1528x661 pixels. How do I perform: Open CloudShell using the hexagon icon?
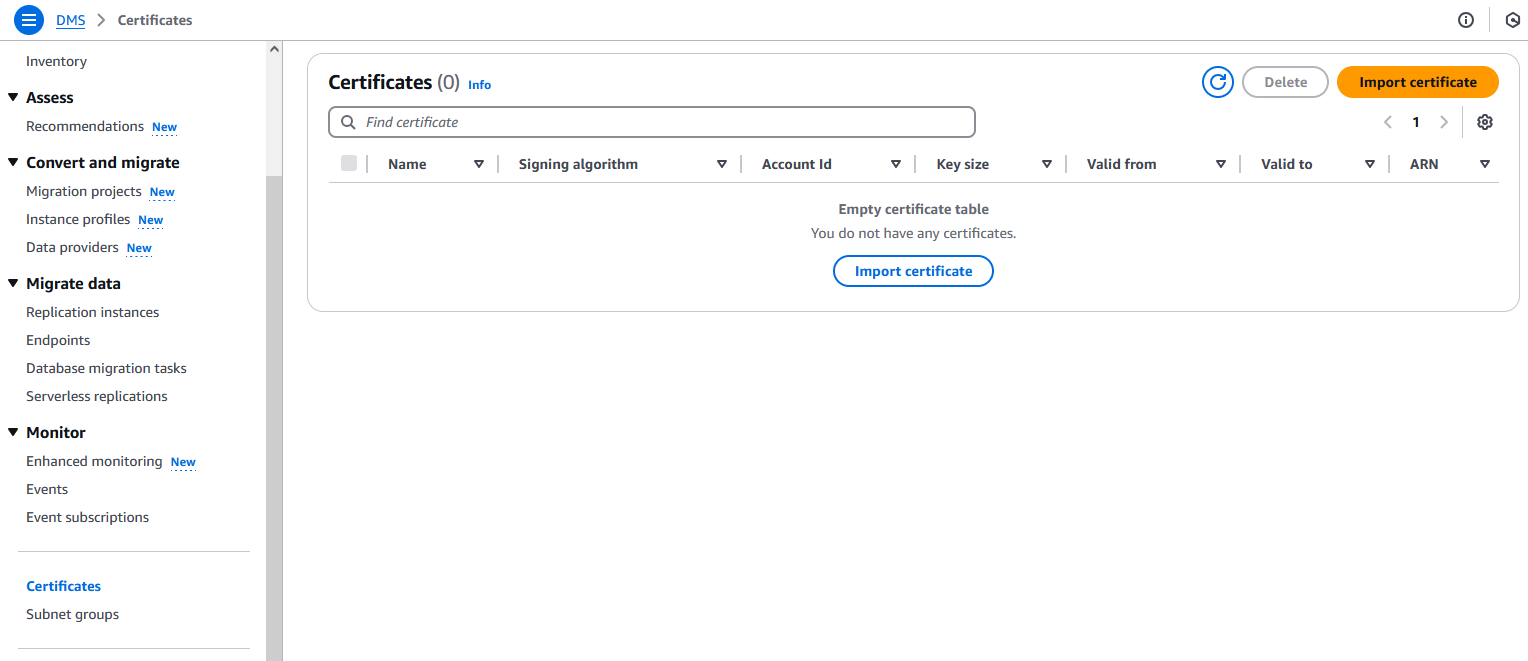pyautogui.click(x=1513, y=19)
